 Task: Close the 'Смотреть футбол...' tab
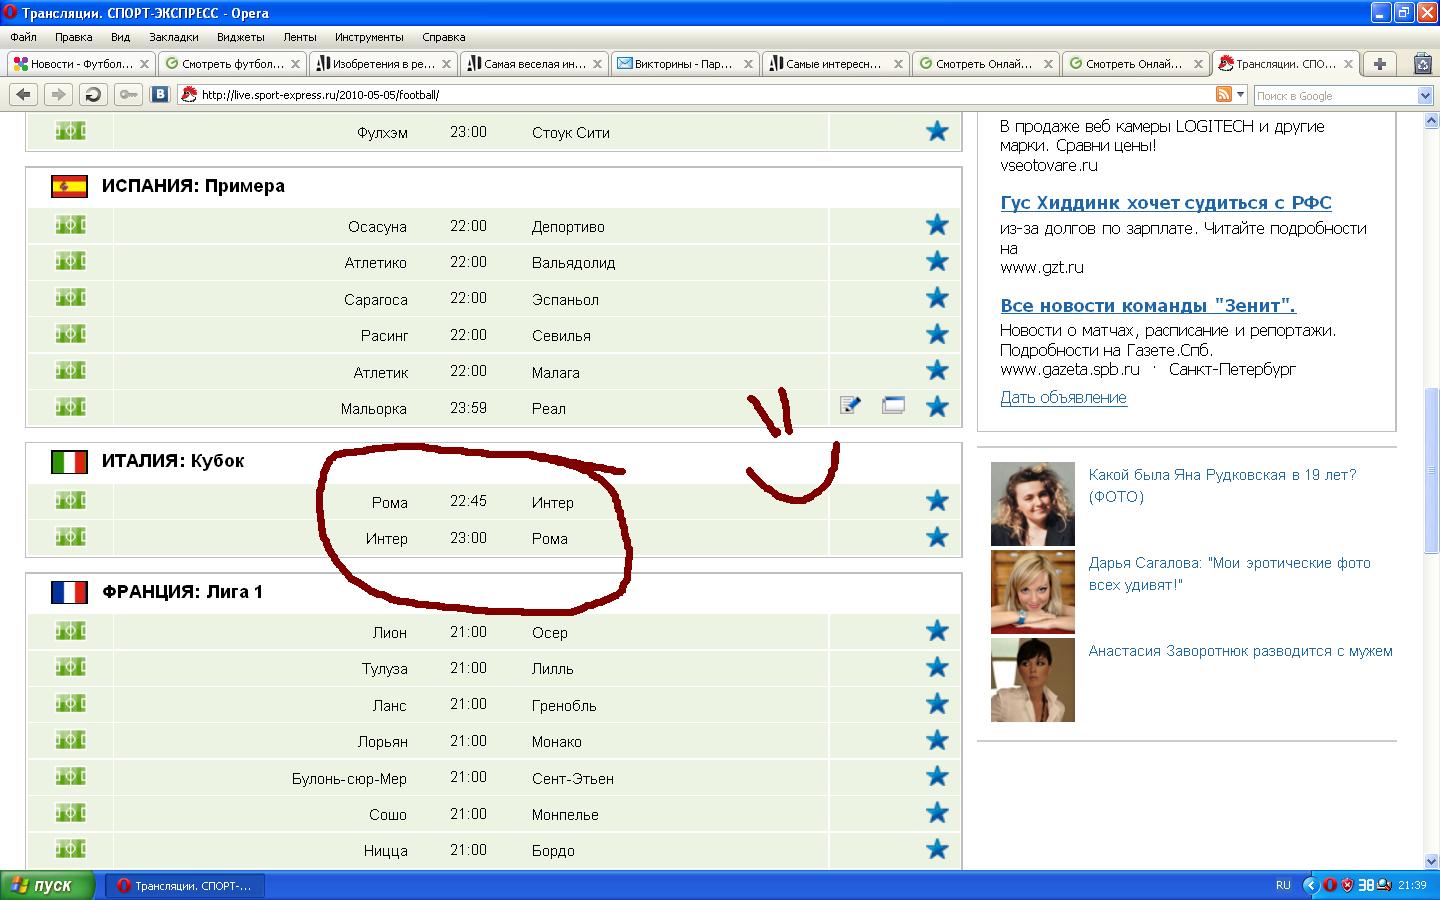(295, 63)
